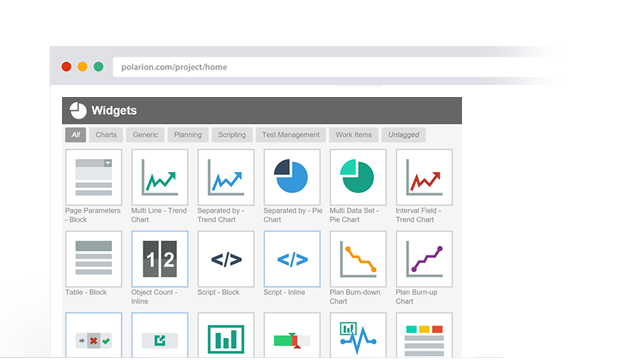The height and width of the screenshot is (360, 640).
Task: Click the 'Page Parameters - Block' label
Action: pos(93,215)
